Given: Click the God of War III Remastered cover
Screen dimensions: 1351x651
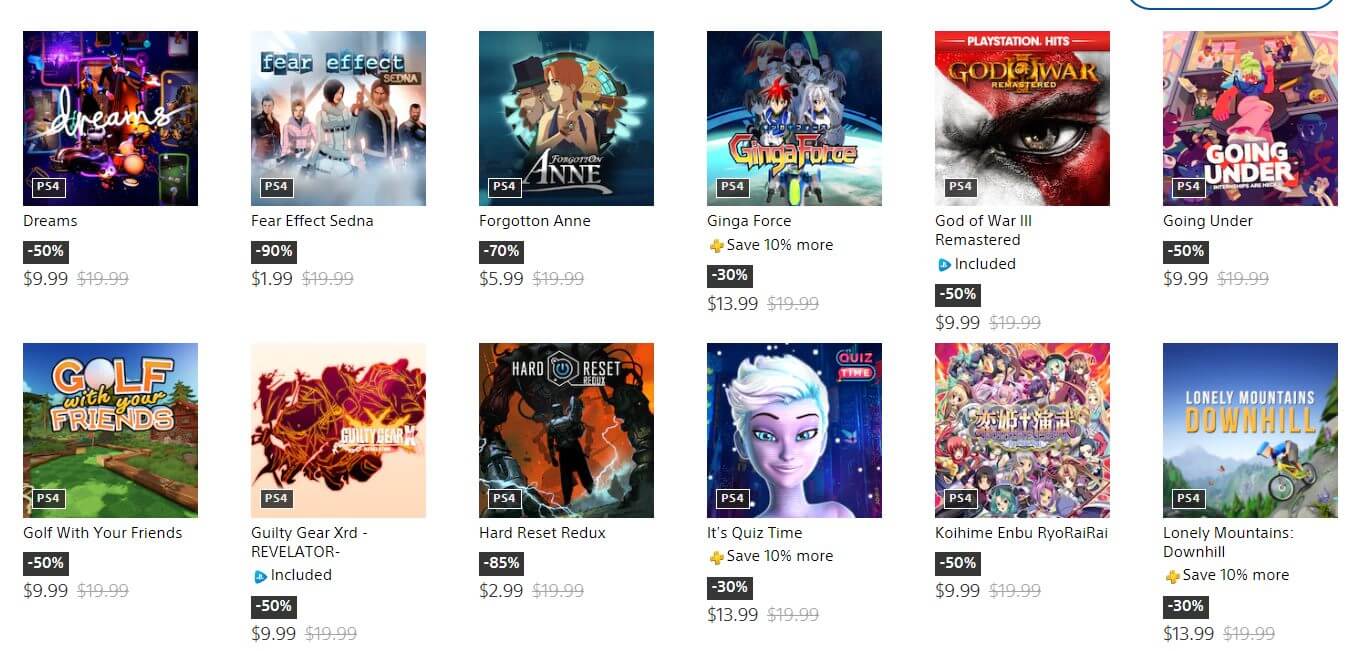Looking at the screenshot, I should tap(1022, 118).
